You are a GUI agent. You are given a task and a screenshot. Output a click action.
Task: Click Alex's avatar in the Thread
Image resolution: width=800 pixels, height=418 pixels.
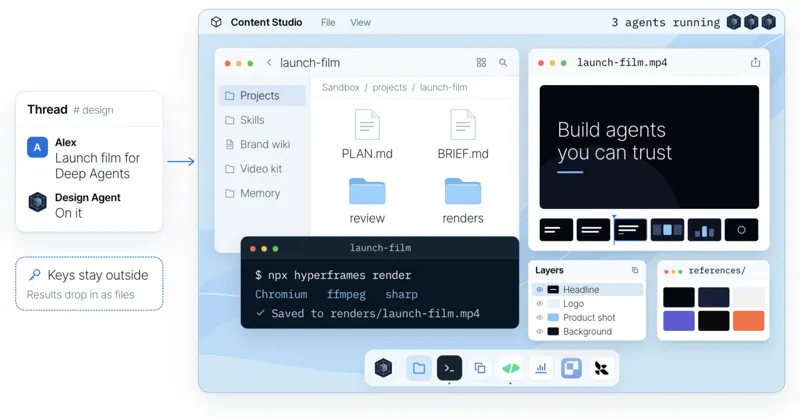[x=37, y=147]
